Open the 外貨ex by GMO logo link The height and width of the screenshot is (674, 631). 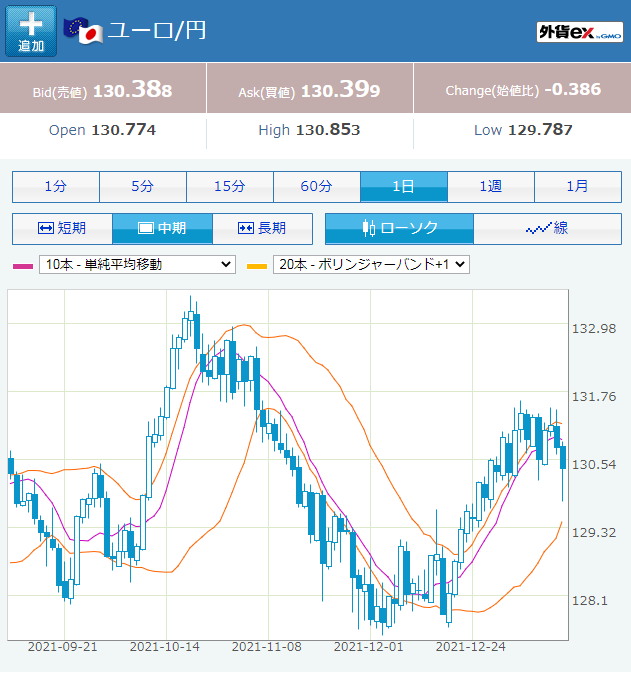[x=580, y=32]
